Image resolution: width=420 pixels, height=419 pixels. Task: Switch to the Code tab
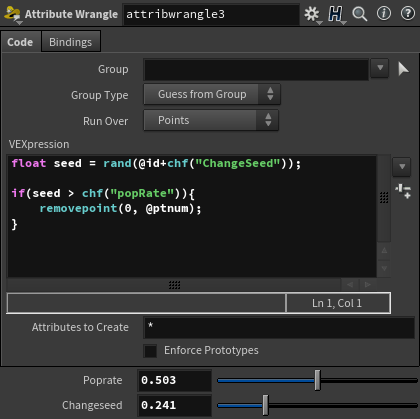coord(20,42)
